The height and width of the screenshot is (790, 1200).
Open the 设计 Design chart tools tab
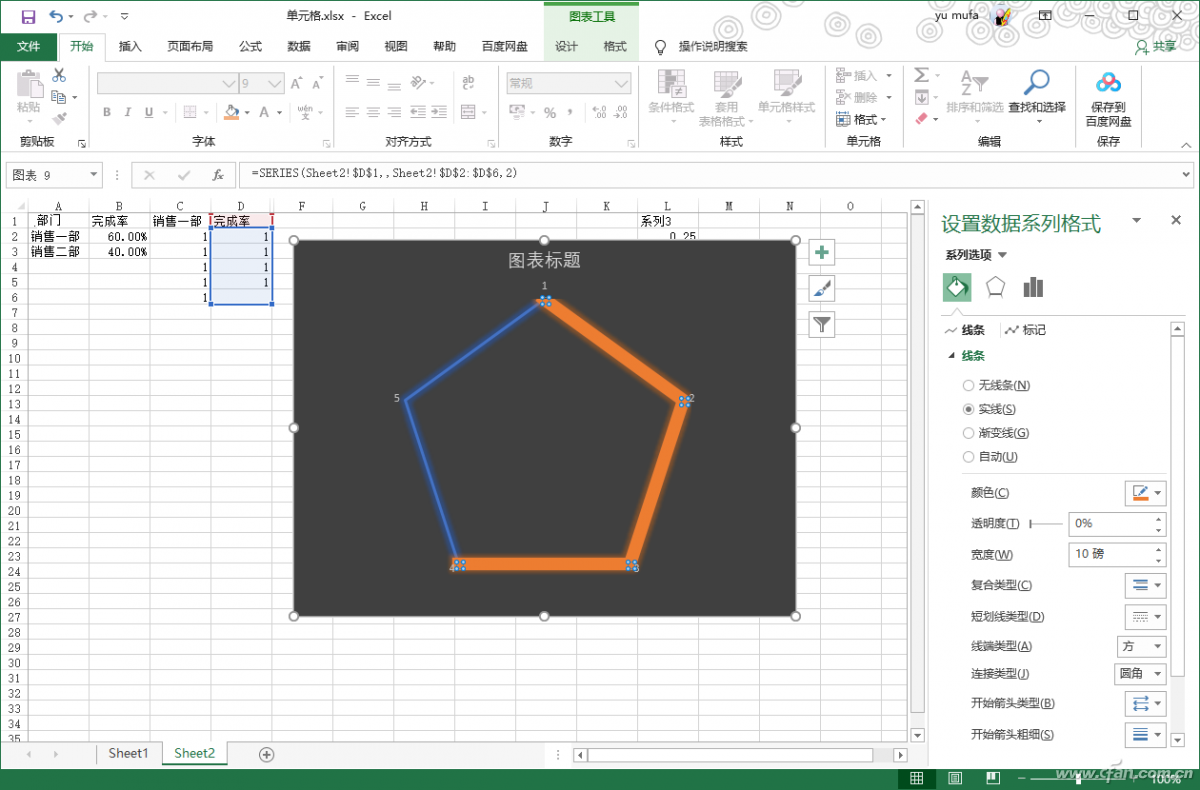pos(566,46)
